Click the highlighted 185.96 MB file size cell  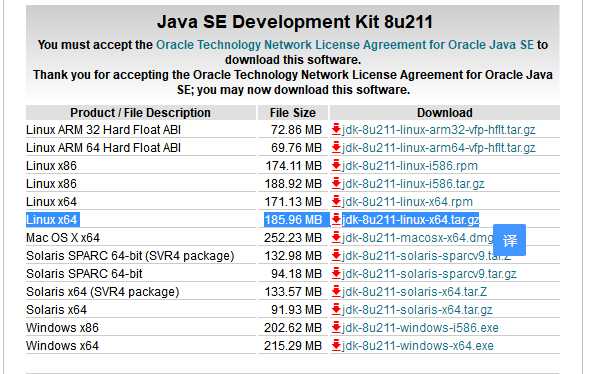click(x=293, y=220)
